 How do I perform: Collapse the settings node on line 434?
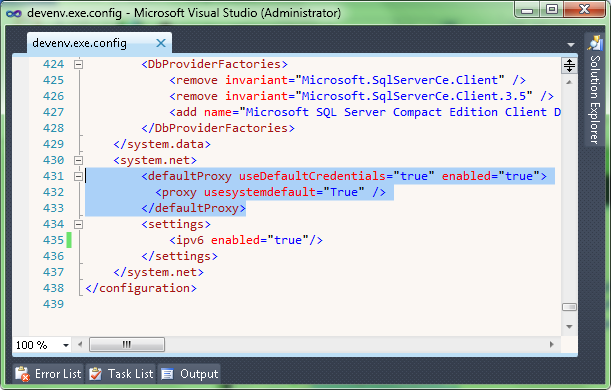click(x=78, y=224)
